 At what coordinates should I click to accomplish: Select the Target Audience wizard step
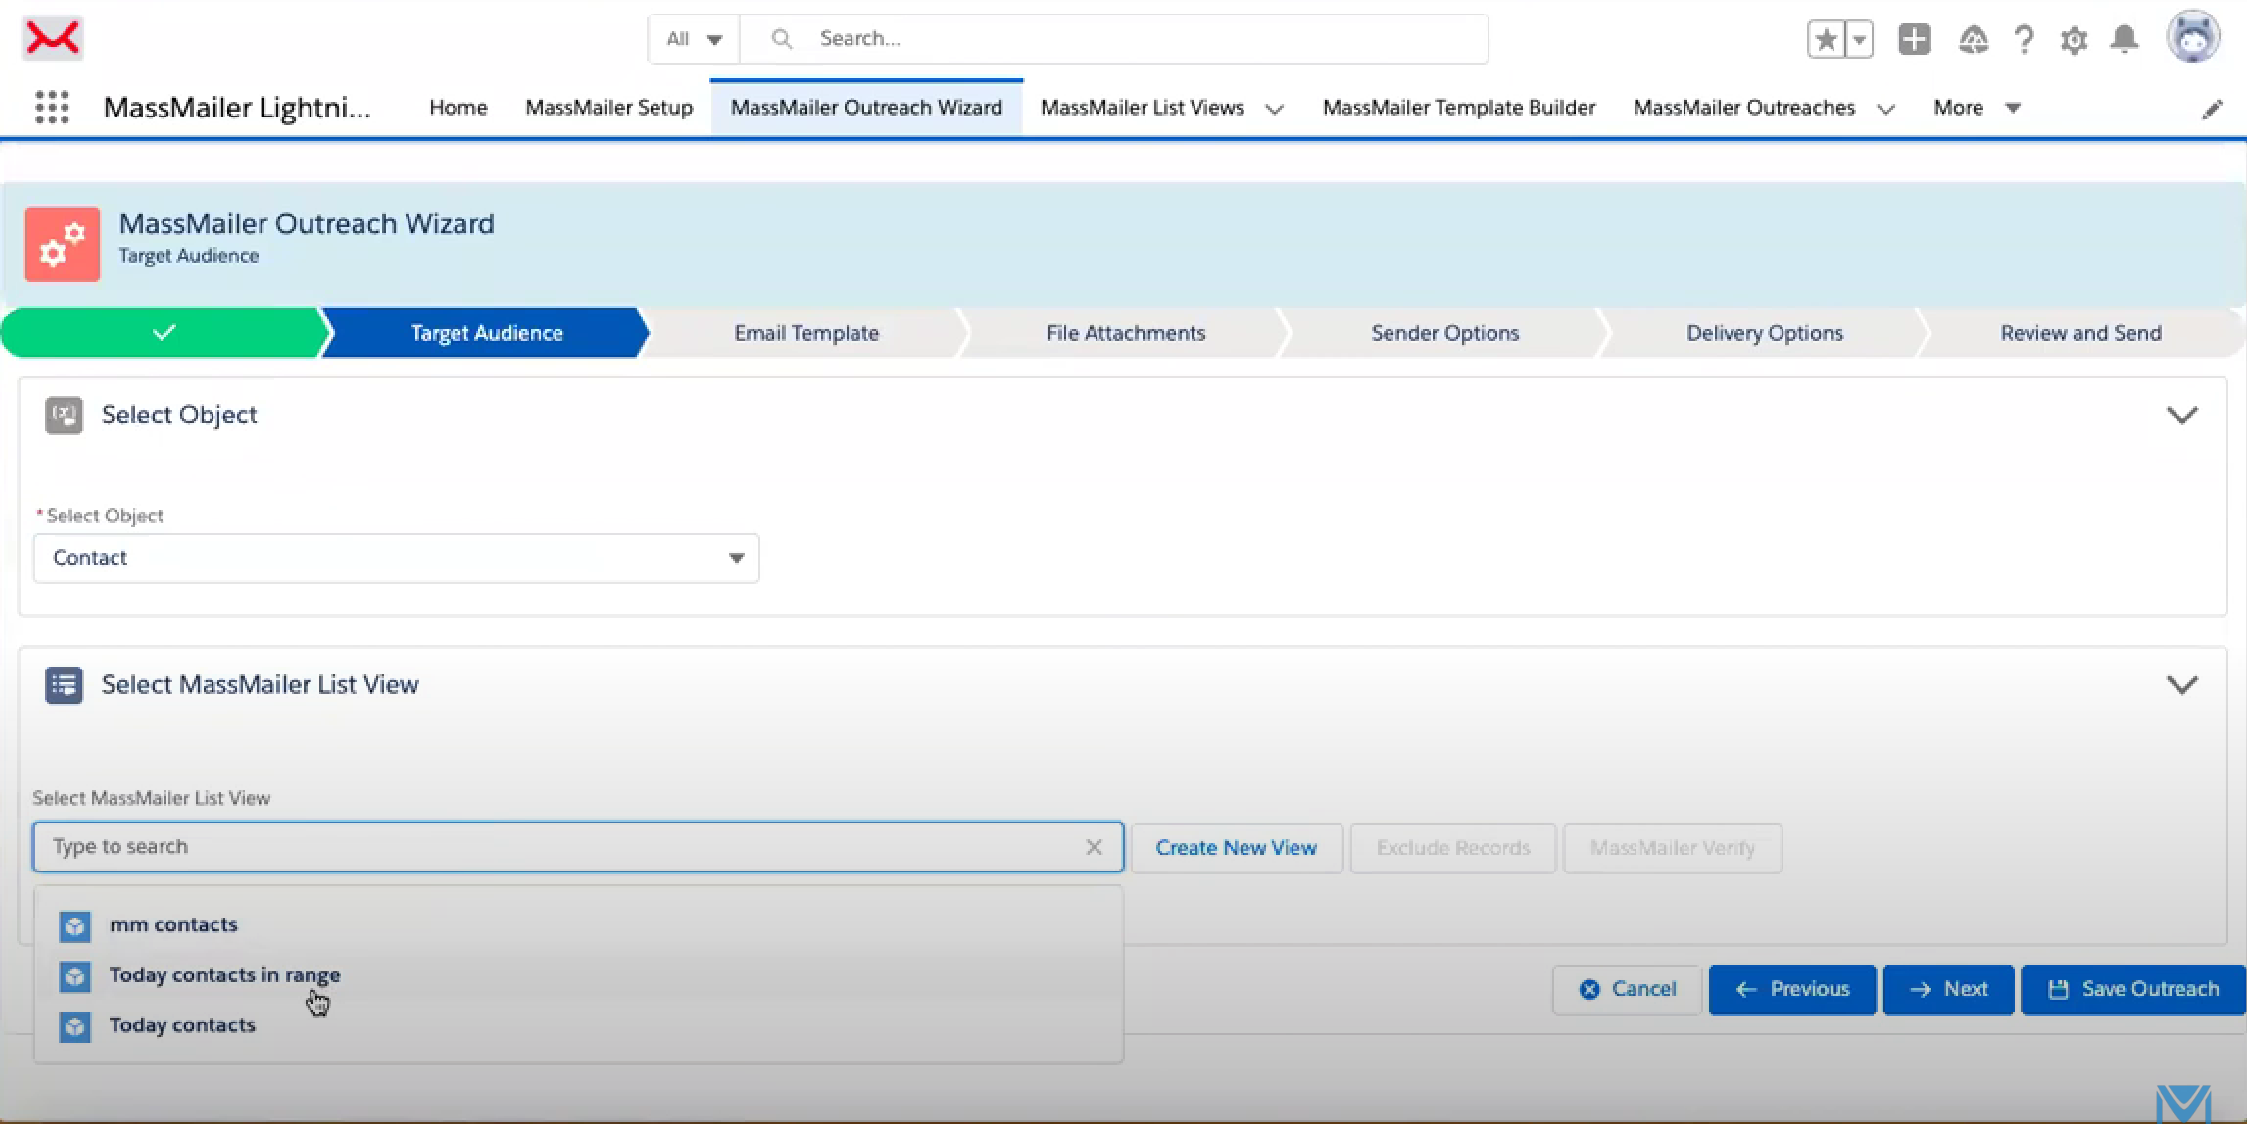pyautogui.click(x=486, y=333)
